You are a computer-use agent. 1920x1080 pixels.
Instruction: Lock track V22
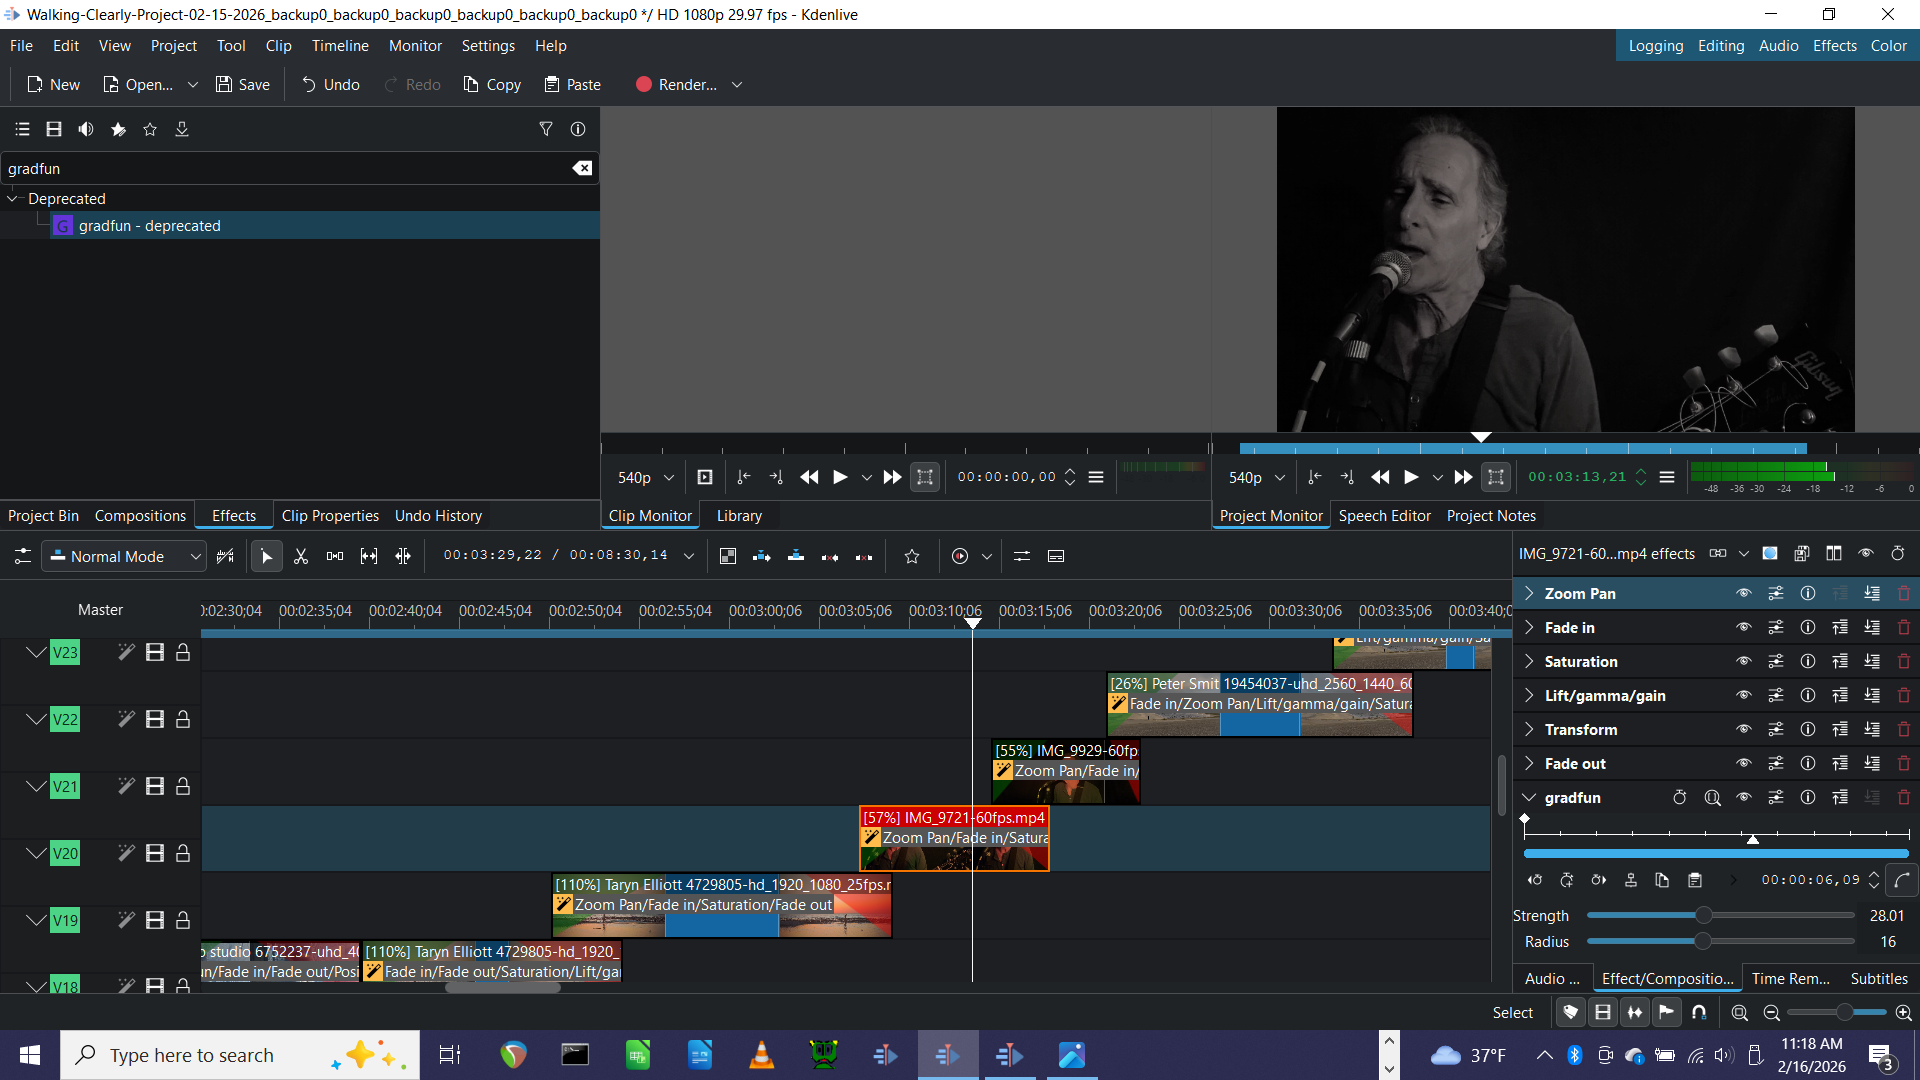click(183, 719)
